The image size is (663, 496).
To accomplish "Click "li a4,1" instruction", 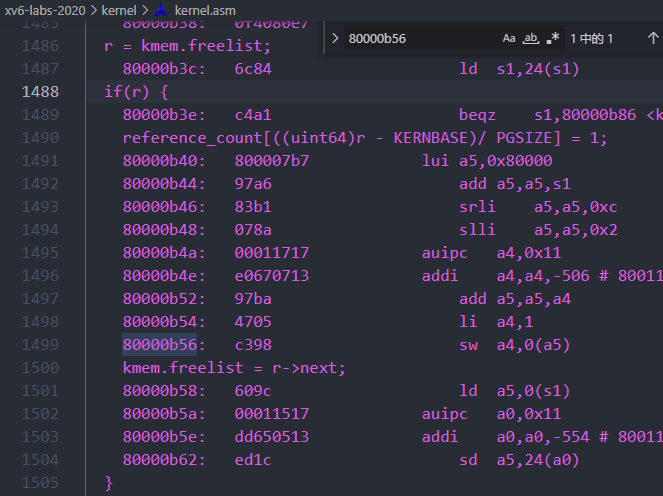I will [496, 322].
